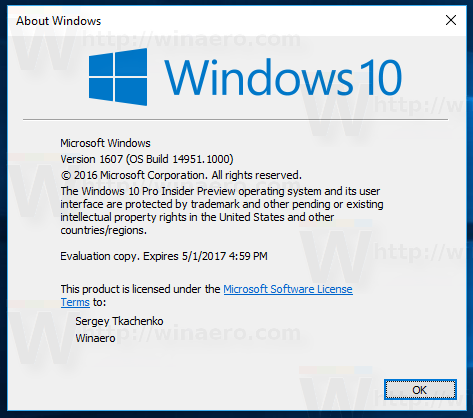Viewport: 473px width, 418px height.
Task: Click the 'This product is licensed under the' text
Action: coord(140,289)
